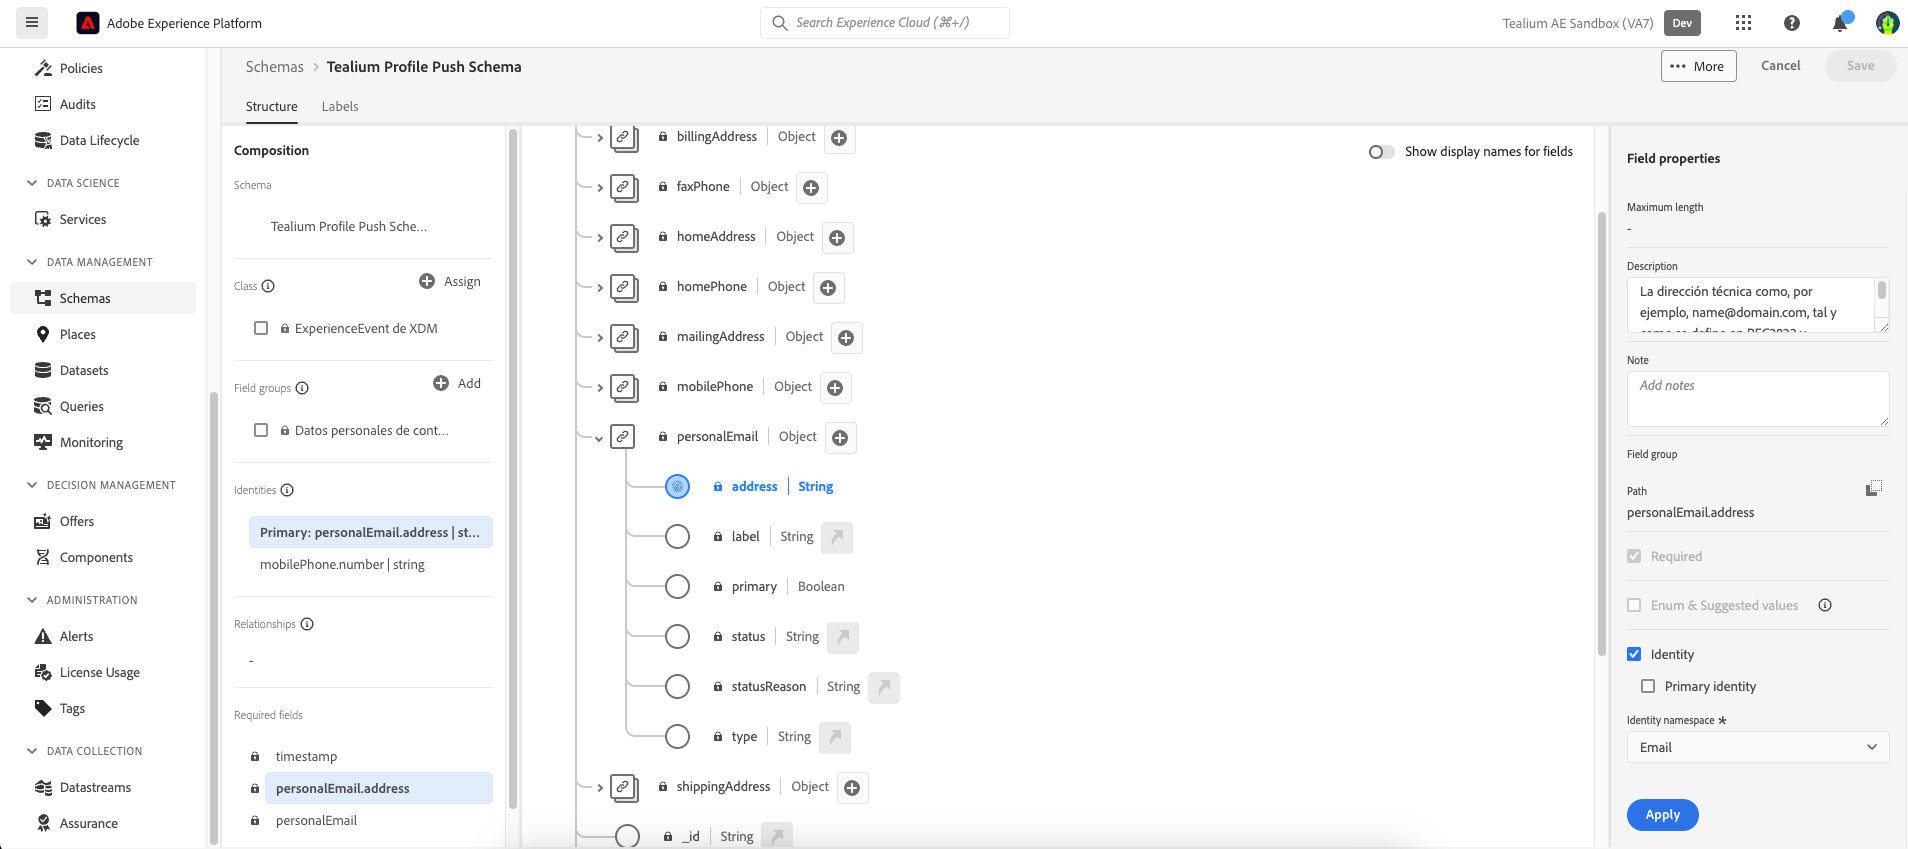The width and height of the screenshot is (1908, 849).
Task: Check the ExperienceEvent de XDM checkbox
Action: (x=261, y=328)
